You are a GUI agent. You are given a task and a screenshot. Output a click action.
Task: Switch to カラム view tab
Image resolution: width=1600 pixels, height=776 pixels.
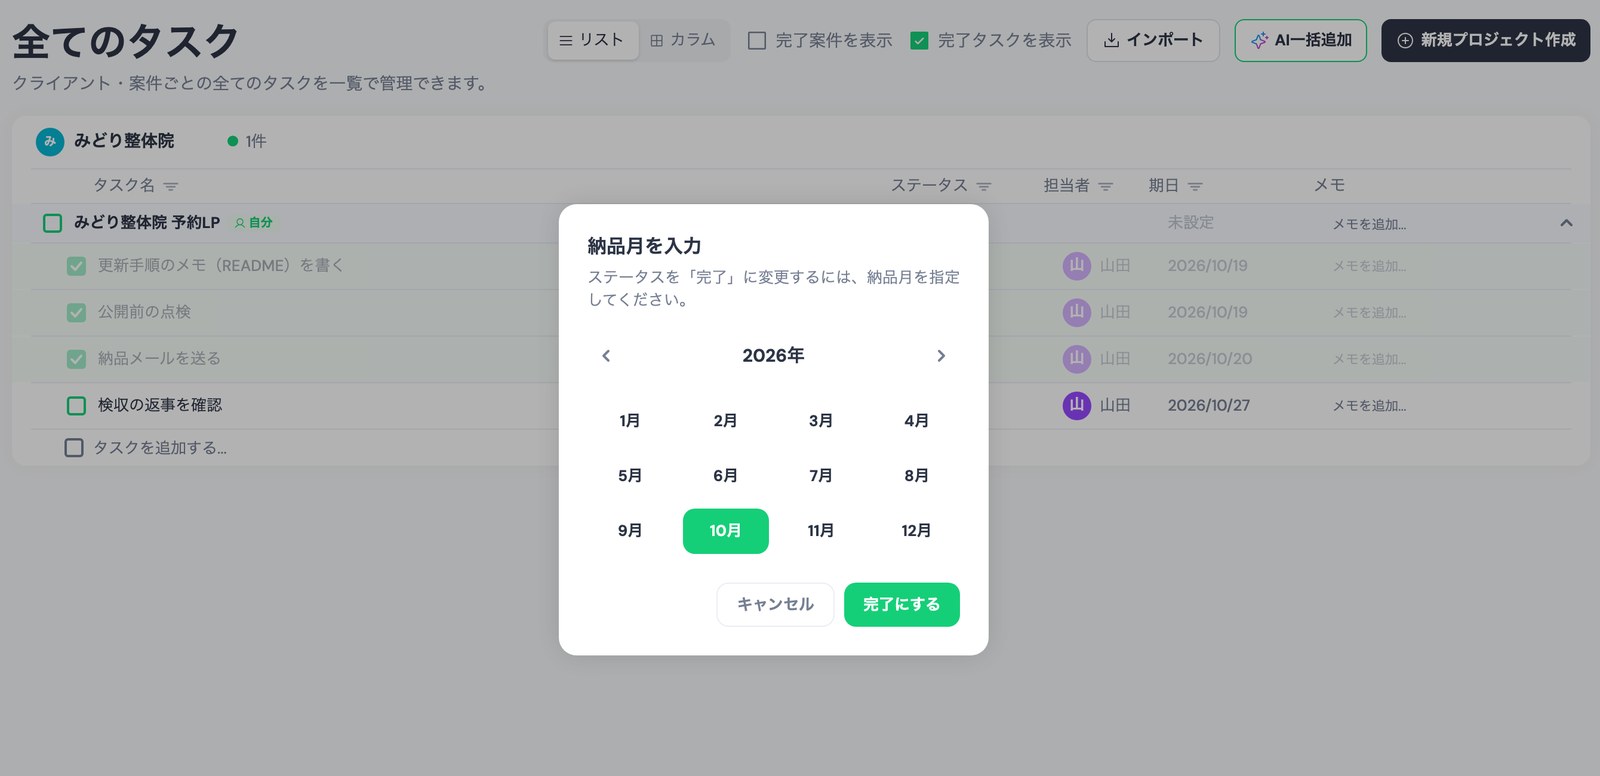(683, 40)
